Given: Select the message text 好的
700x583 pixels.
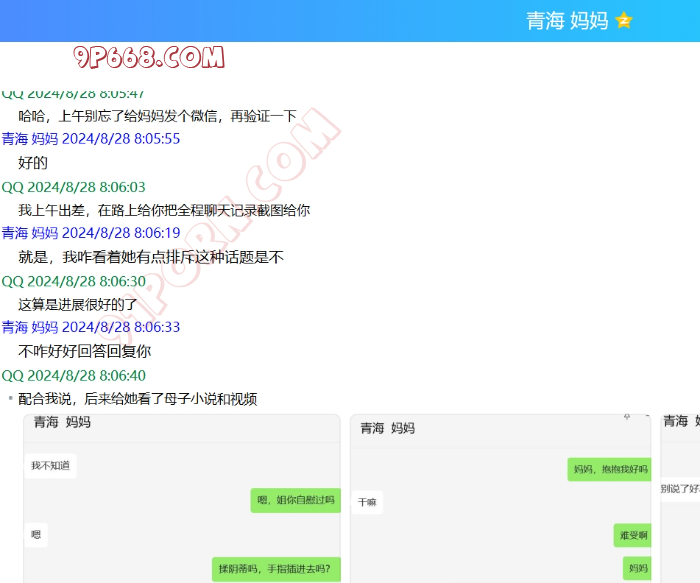Looking at the screenshot, I should [33, 163].
